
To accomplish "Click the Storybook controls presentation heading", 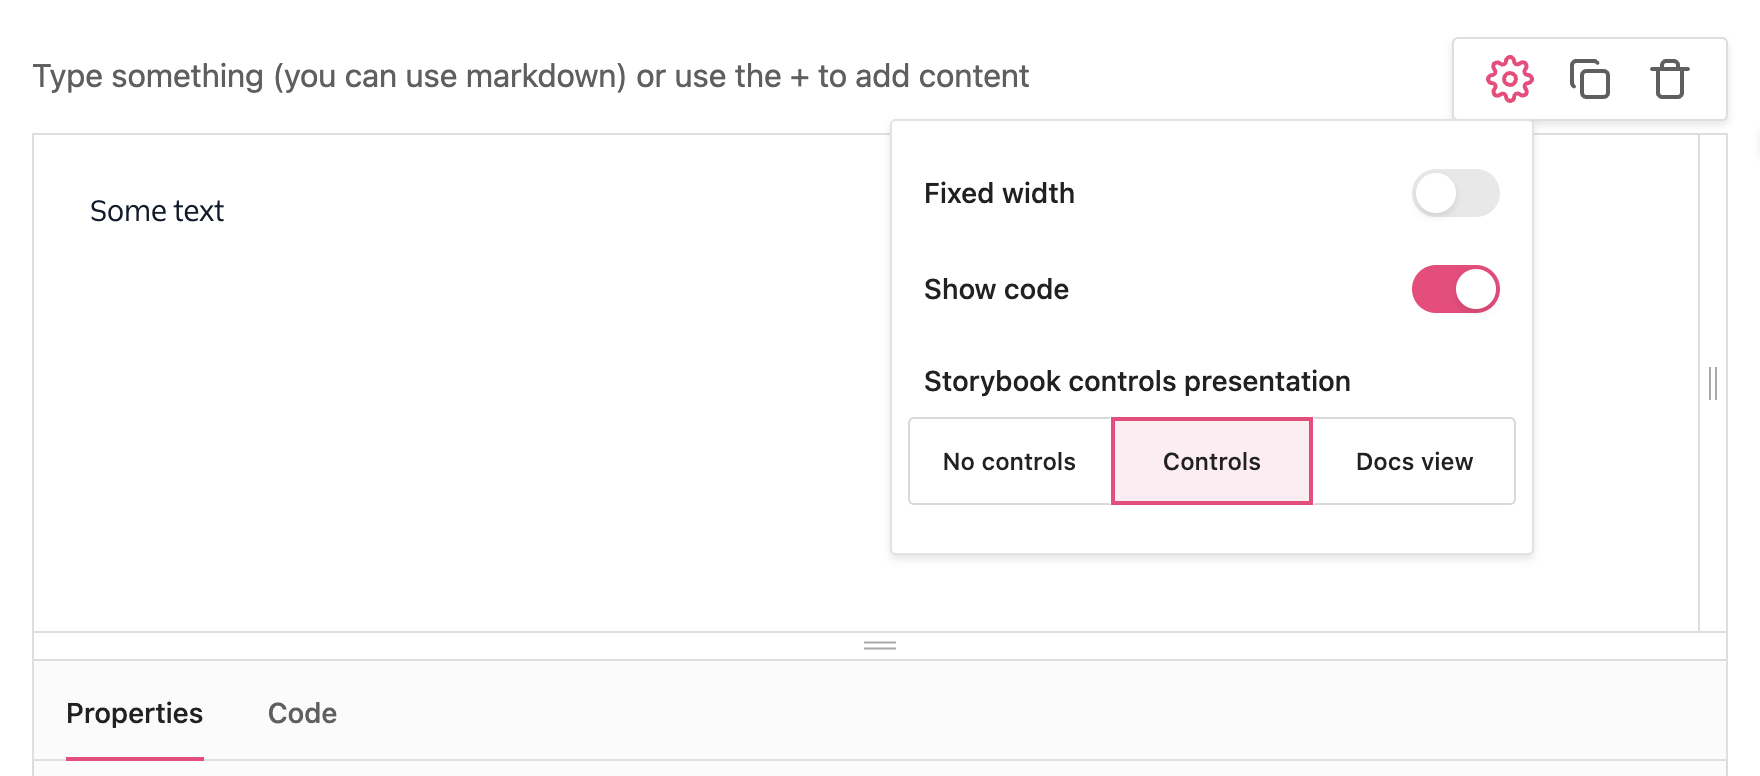I will (x=1137, y=381).
